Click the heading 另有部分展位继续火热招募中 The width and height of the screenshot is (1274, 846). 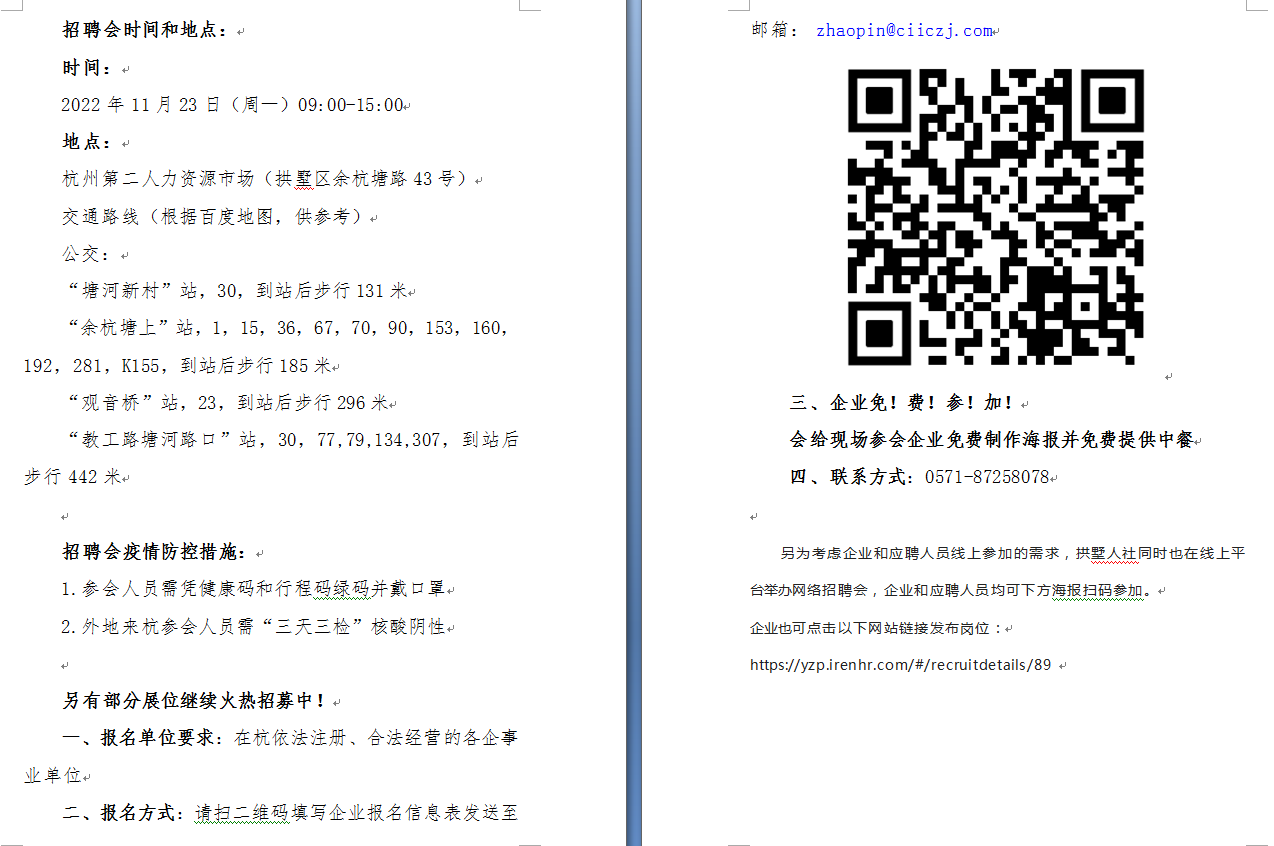click(x=194, y=701)
